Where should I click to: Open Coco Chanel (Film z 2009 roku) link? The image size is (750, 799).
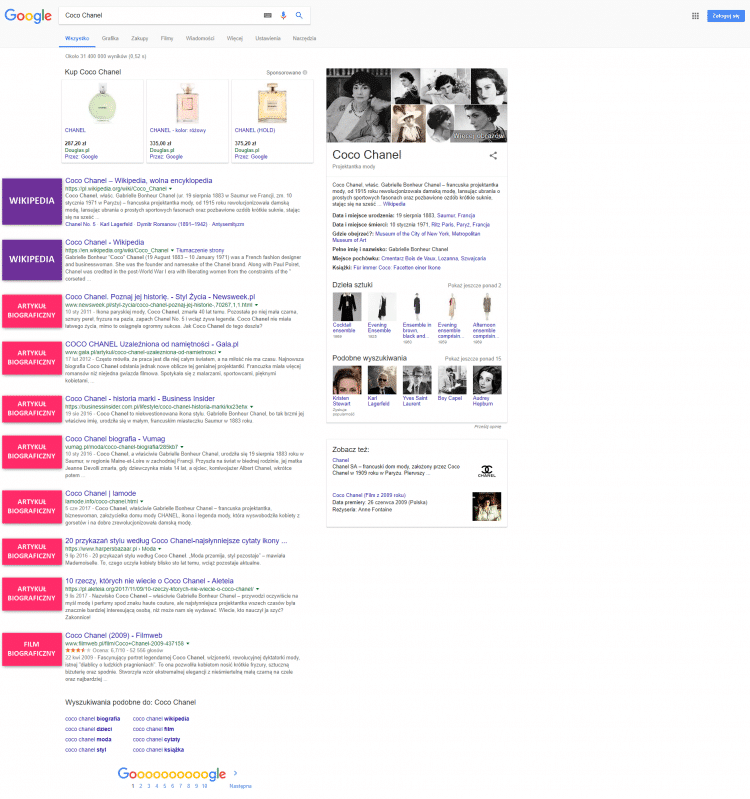(x=369, y=495)
